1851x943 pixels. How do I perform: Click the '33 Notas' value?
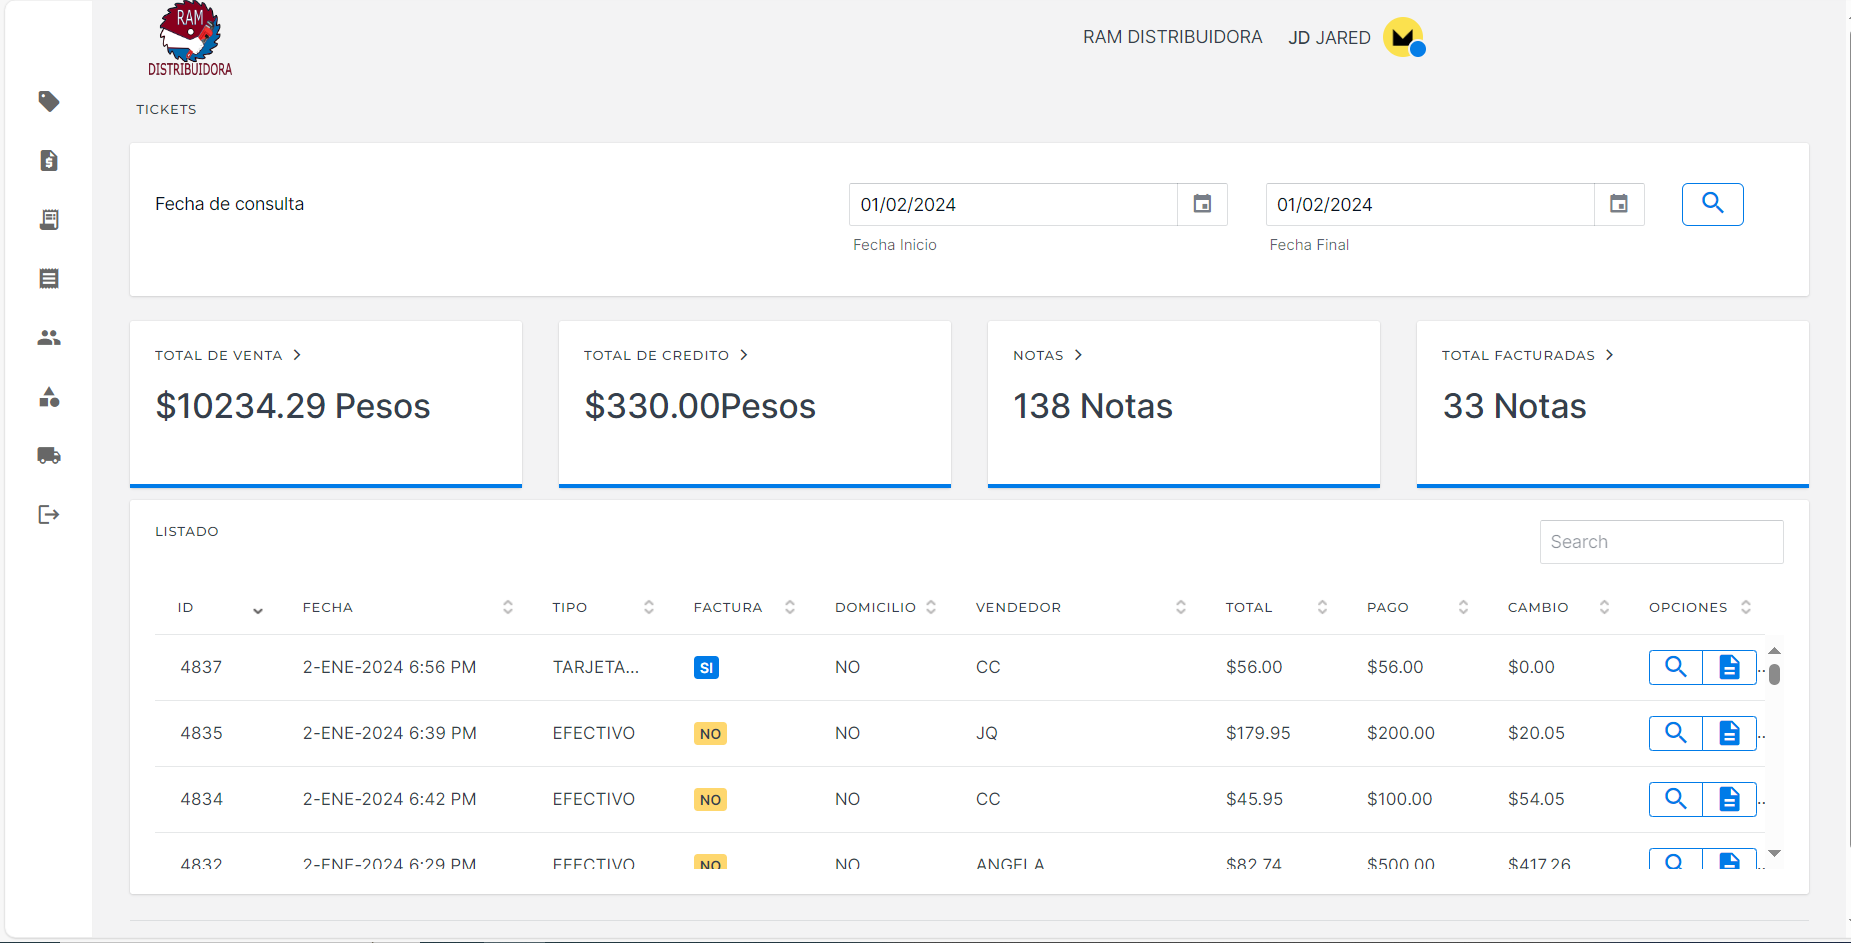[1514, 406]
